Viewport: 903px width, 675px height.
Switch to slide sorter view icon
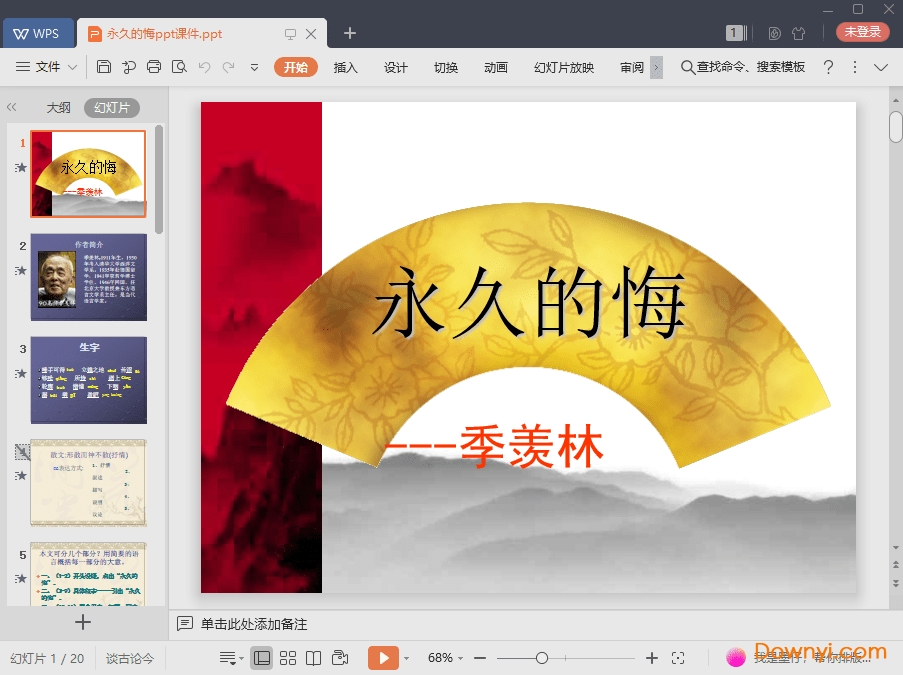point(289,657)
